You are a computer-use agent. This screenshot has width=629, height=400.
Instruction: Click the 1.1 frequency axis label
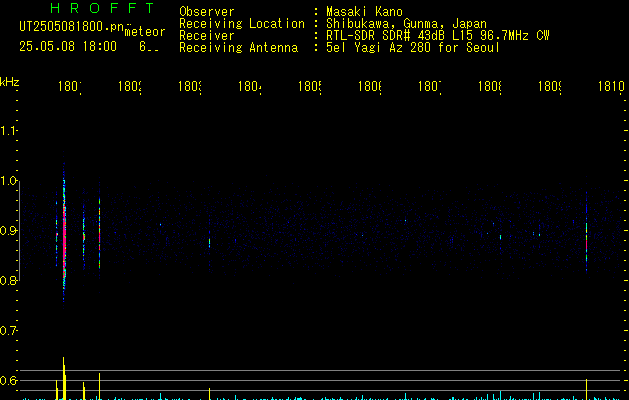click(x=8, y=131)
